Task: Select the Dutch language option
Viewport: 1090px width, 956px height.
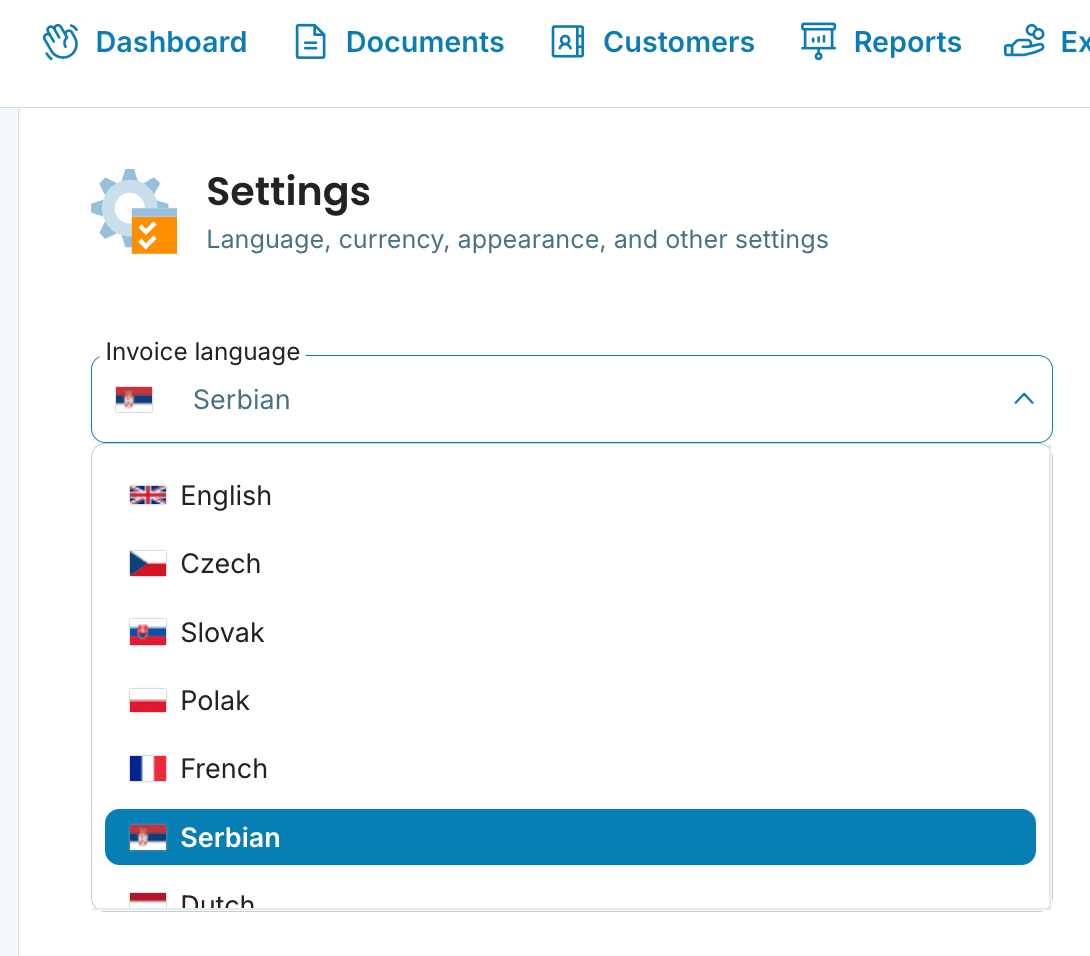Action: pyautogui.click(x=217, y=901)
